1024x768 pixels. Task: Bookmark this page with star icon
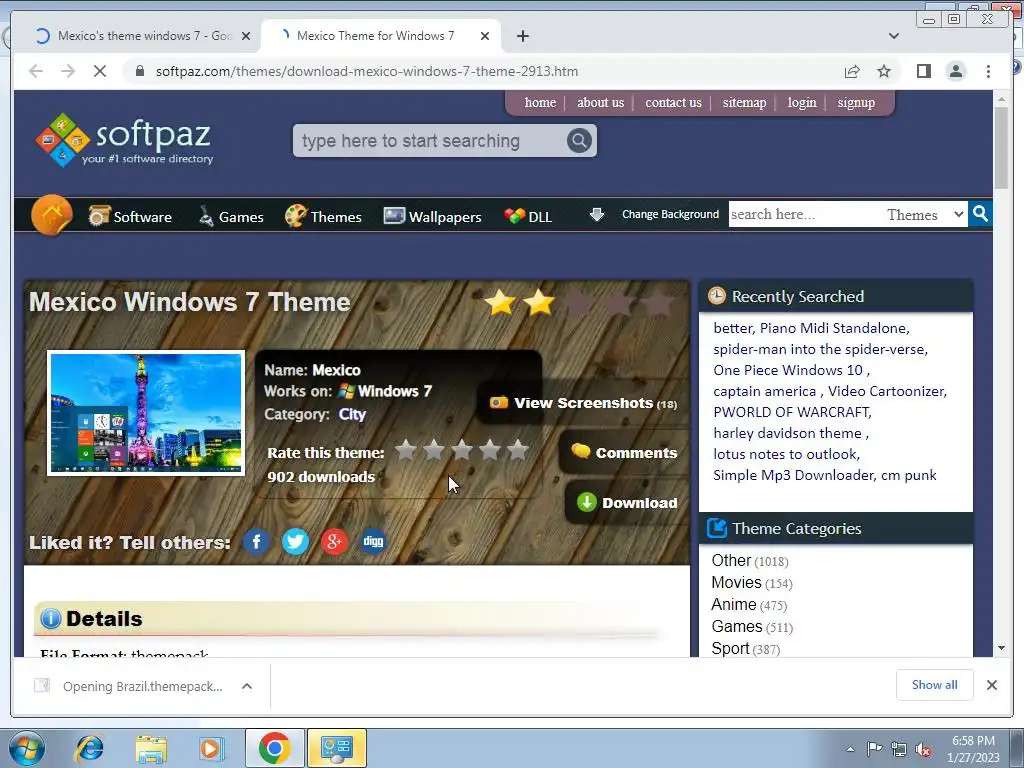pos(884,71)
